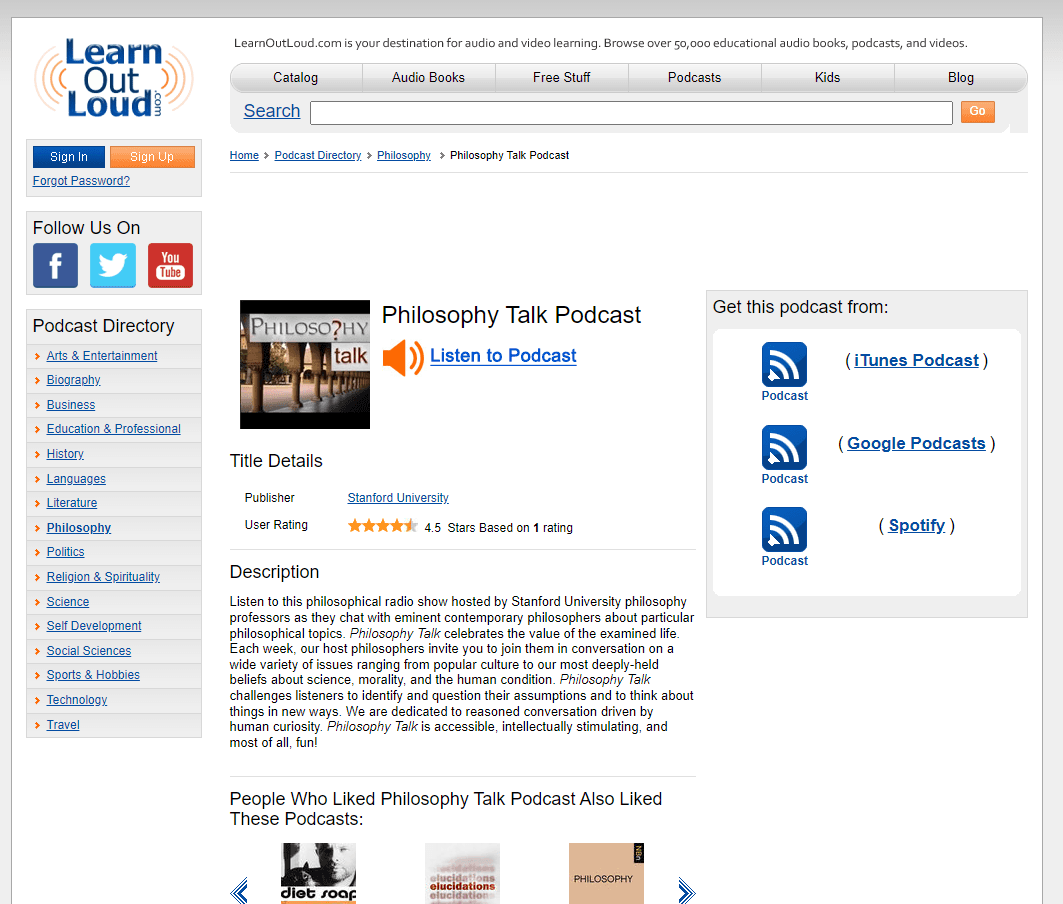
Task: Click the podcast RSS icon beside Google Podcasts
Action: tap(784, 448)
